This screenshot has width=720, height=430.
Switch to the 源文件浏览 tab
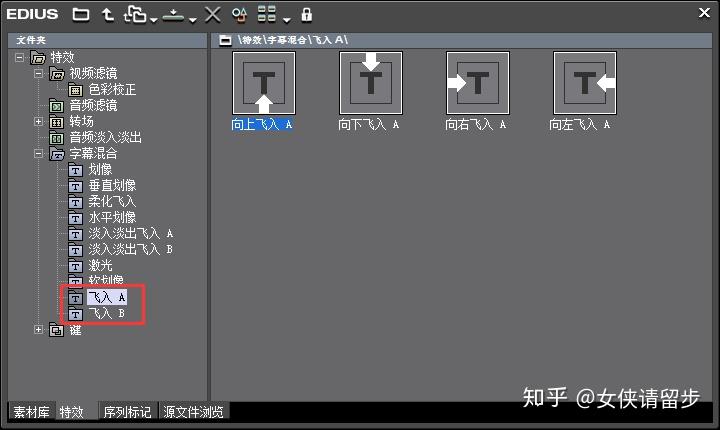point(194,412)
